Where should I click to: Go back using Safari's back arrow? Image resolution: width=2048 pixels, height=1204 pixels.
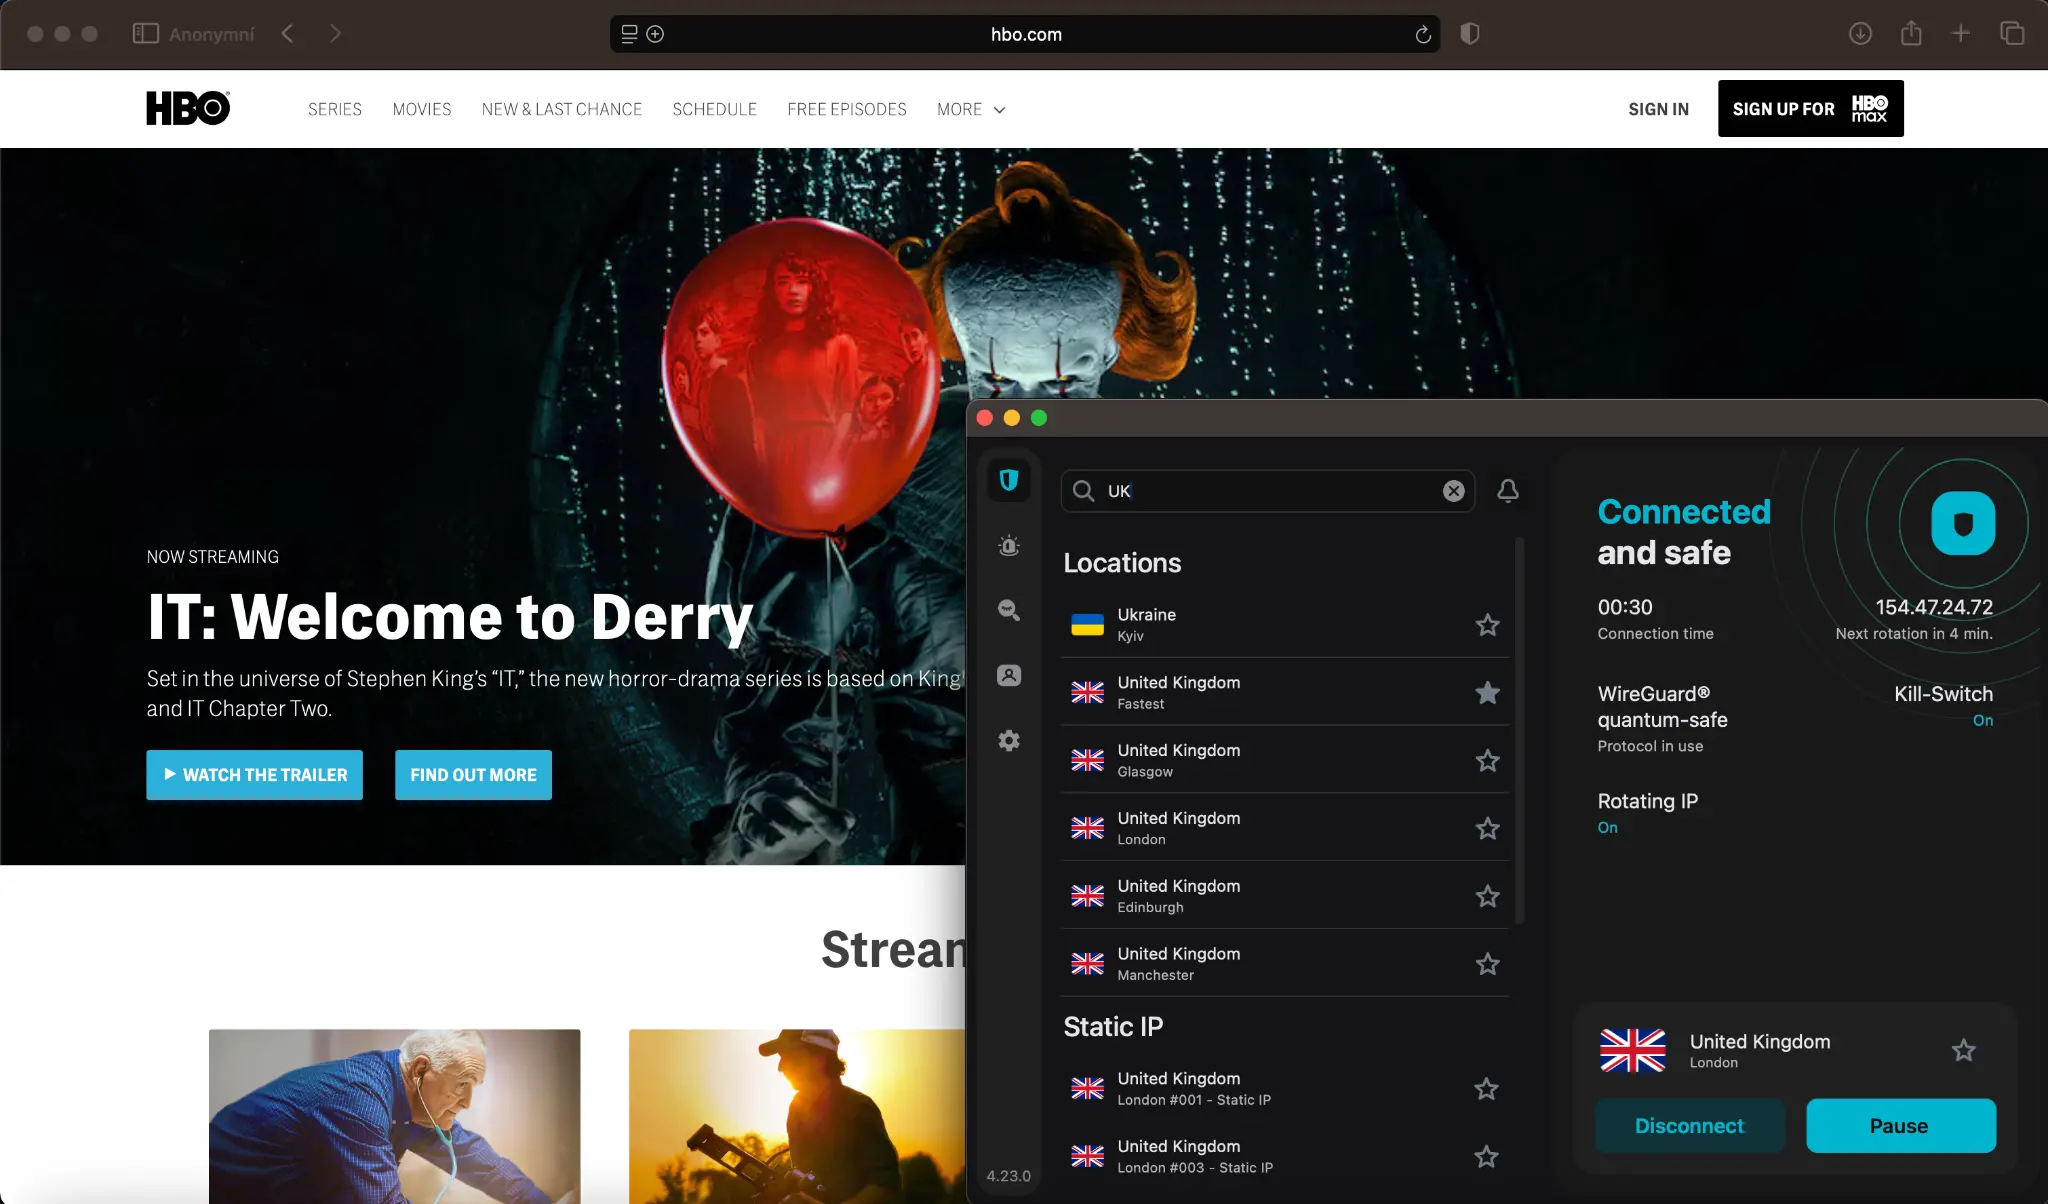288,33
